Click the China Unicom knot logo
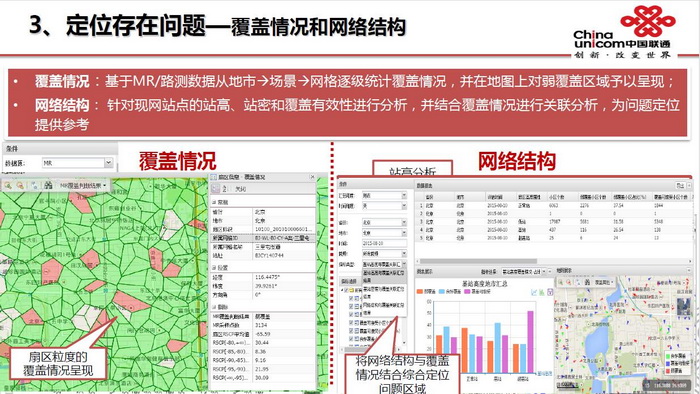 click(x=648, y=21)
